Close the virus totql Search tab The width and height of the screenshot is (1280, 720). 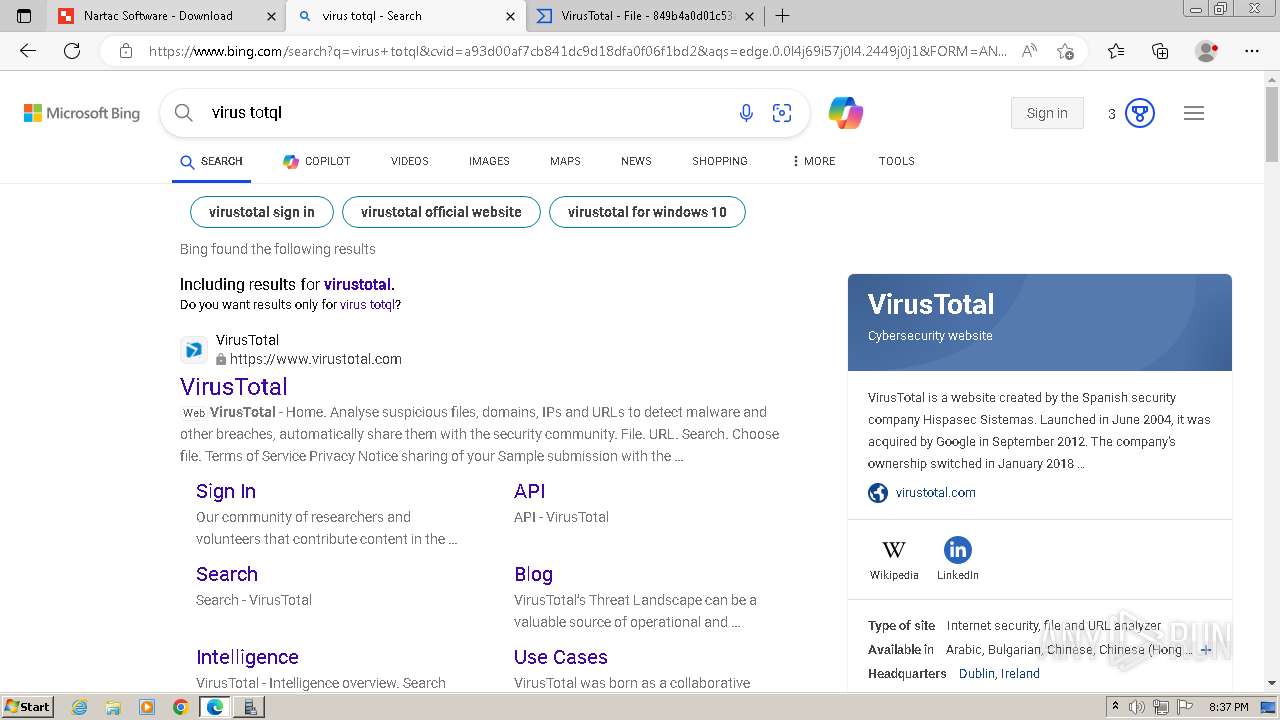point(510,16)
